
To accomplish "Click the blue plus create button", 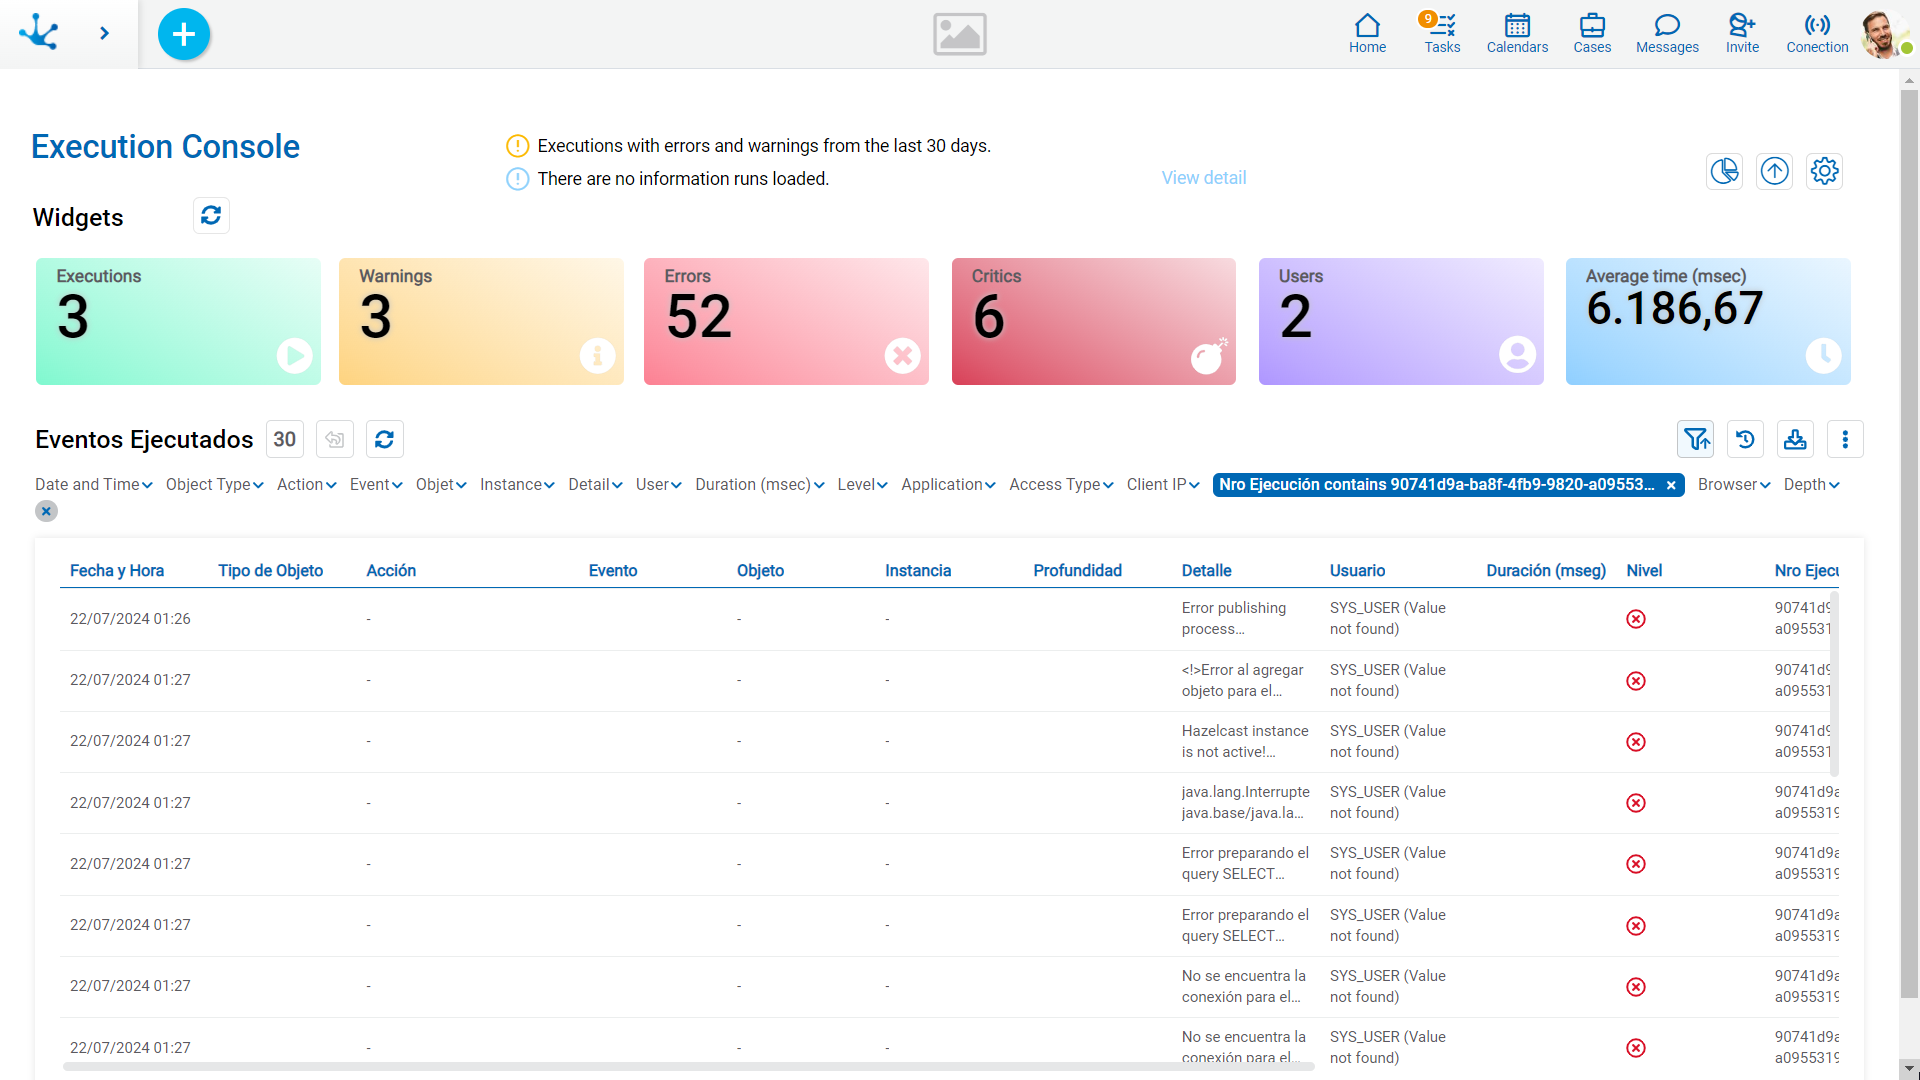I will click(x=184, y=34).
